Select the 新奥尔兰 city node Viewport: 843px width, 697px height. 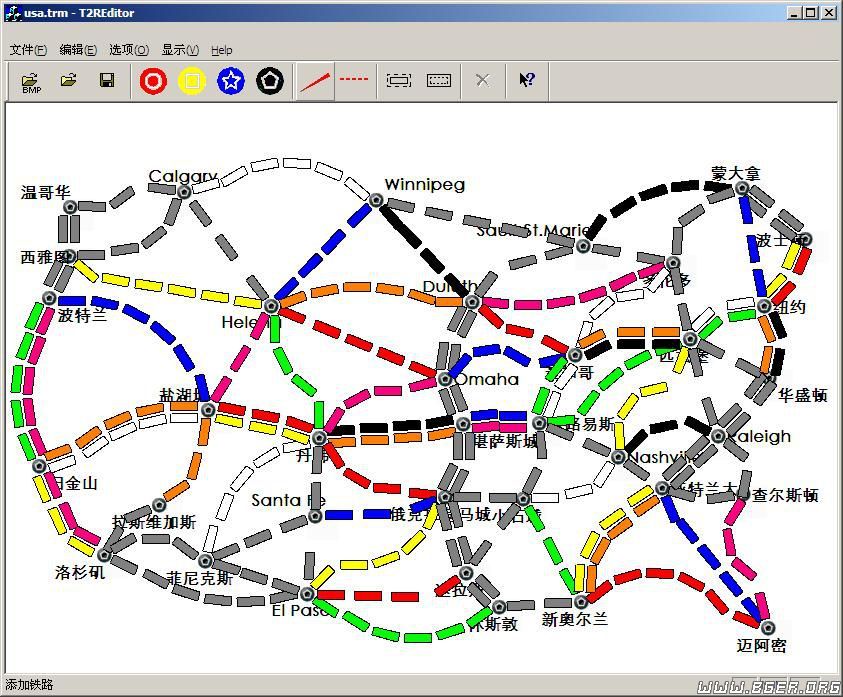point(581,601)
